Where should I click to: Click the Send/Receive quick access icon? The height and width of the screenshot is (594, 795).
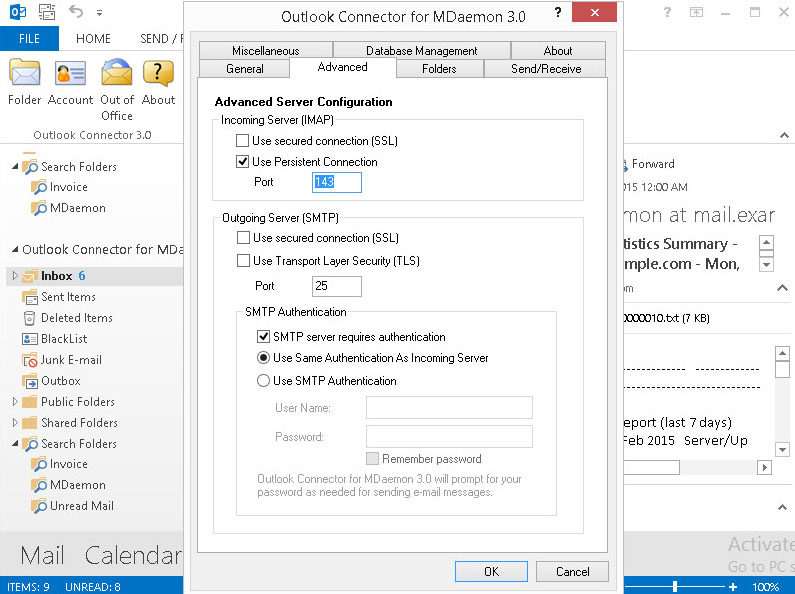coord(47,12)
